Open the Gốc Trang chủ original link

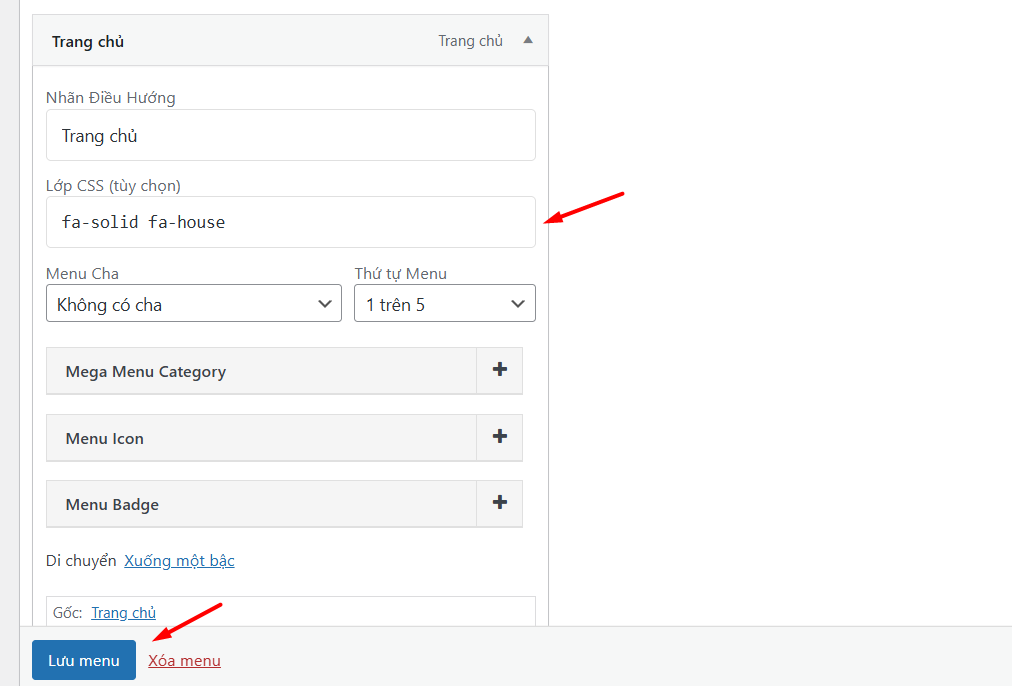click(x=123, y=613)
